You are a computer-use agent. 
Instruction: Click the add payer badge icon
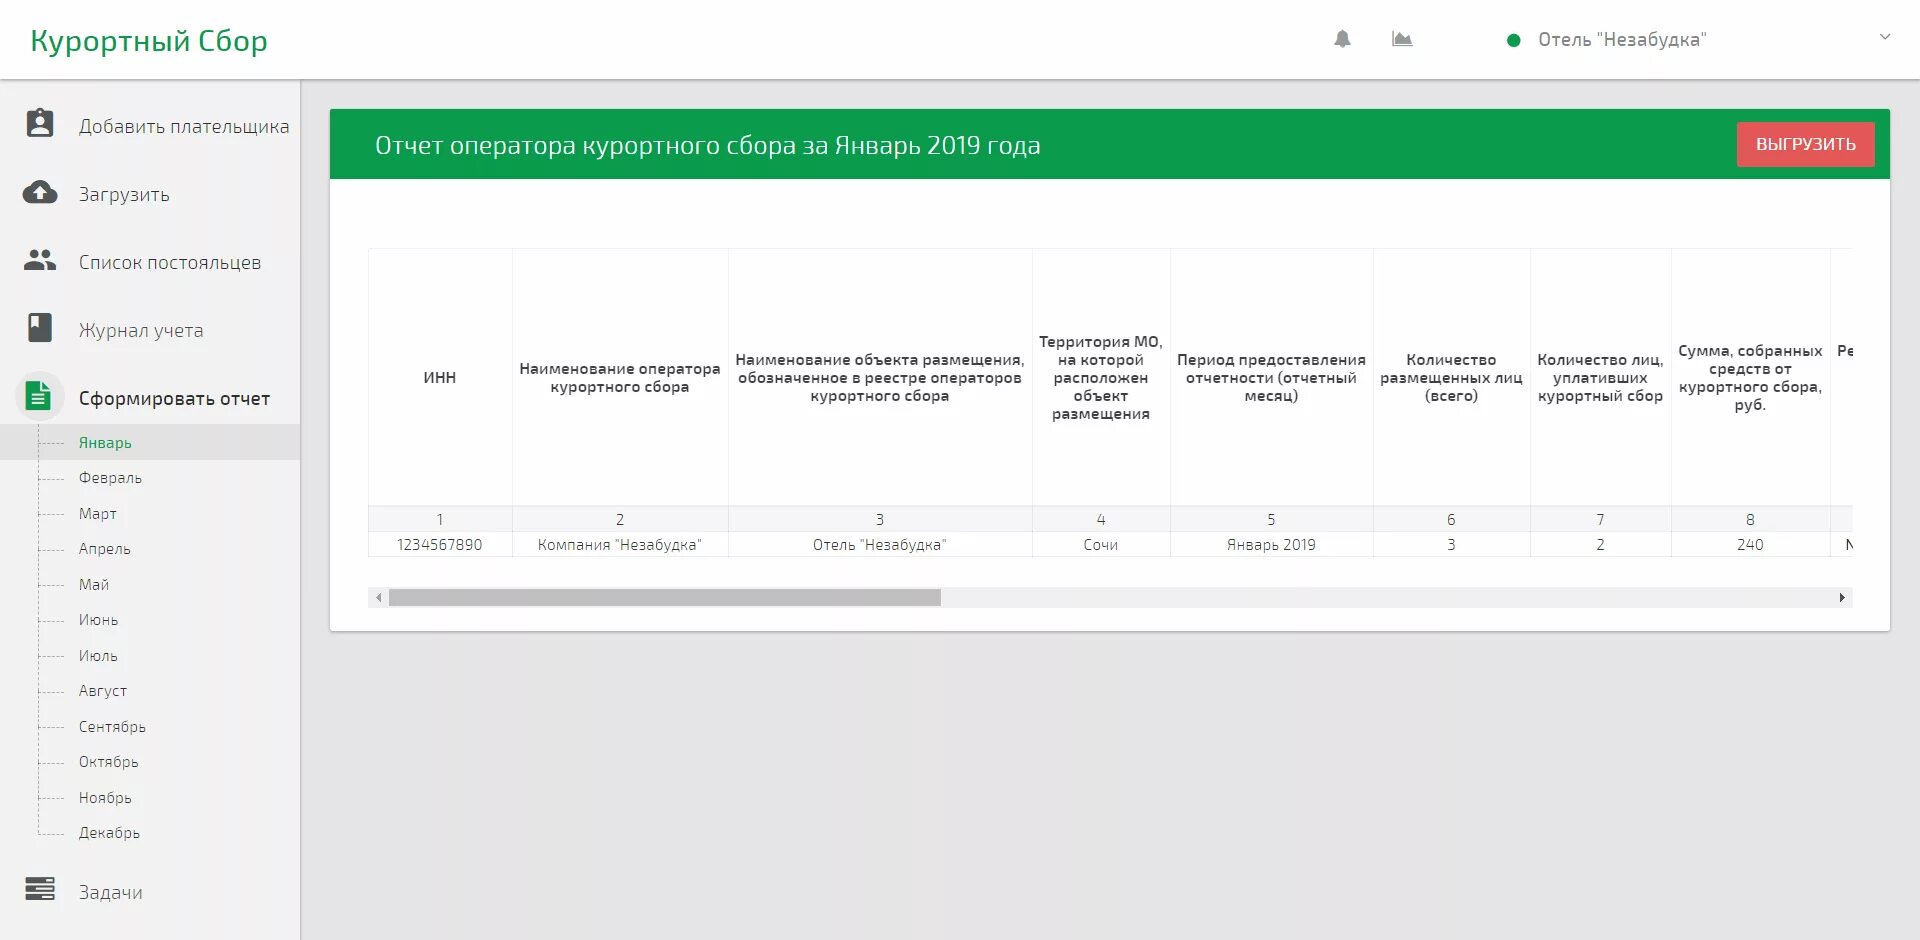[40, 124]
